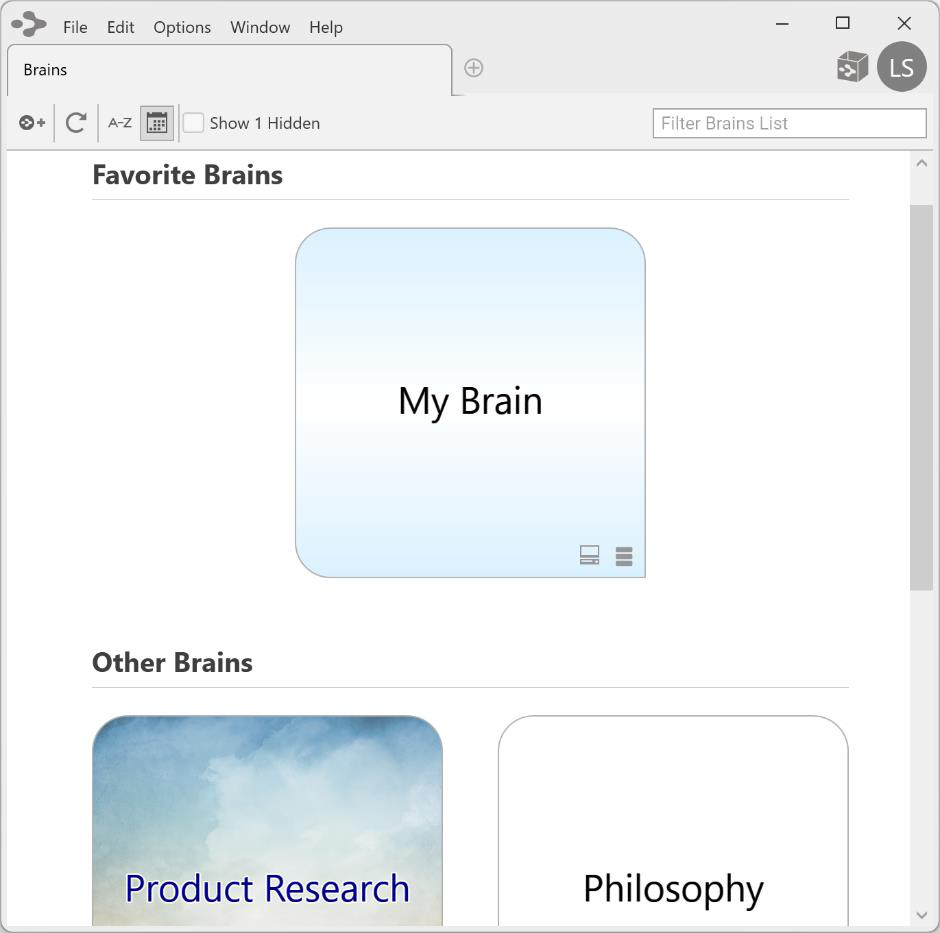The width and height of the screenshot is (940, 933).
Task: Click the brain box icon beside avatar
Action: point(852,67)
